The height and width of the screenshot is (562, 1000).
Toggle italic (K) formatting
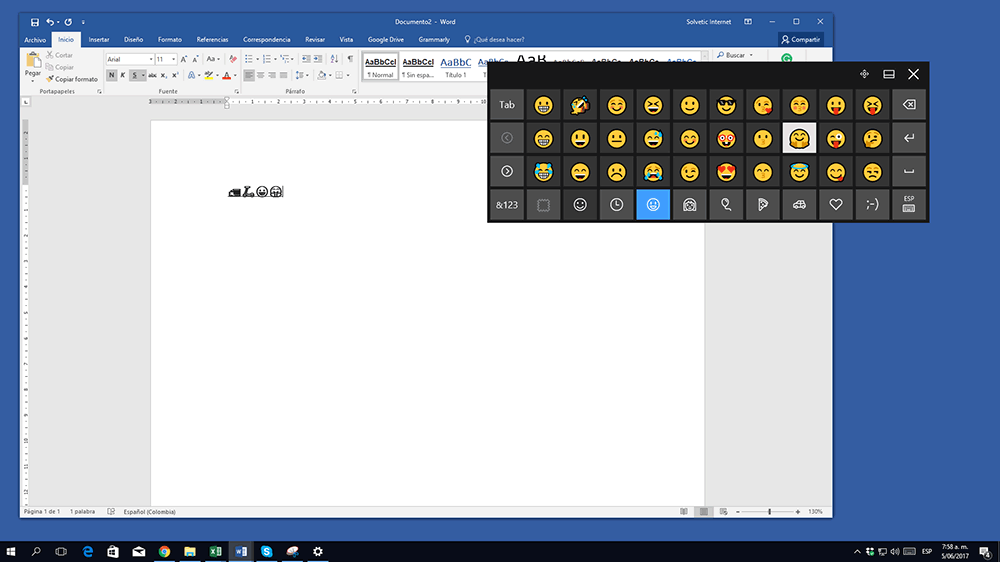point(123,75)
